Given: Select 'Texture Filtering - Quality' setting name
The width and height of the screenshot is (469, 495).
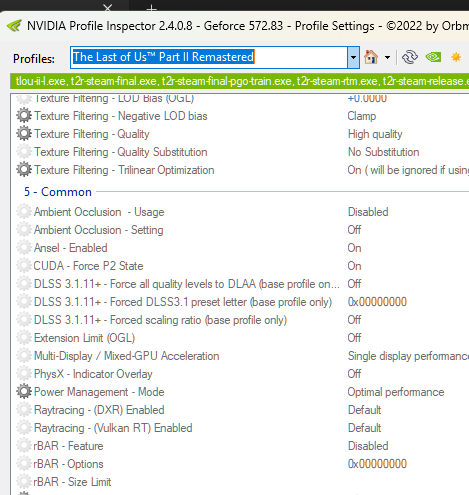Looking at the screenshot, I should [92, 134].
